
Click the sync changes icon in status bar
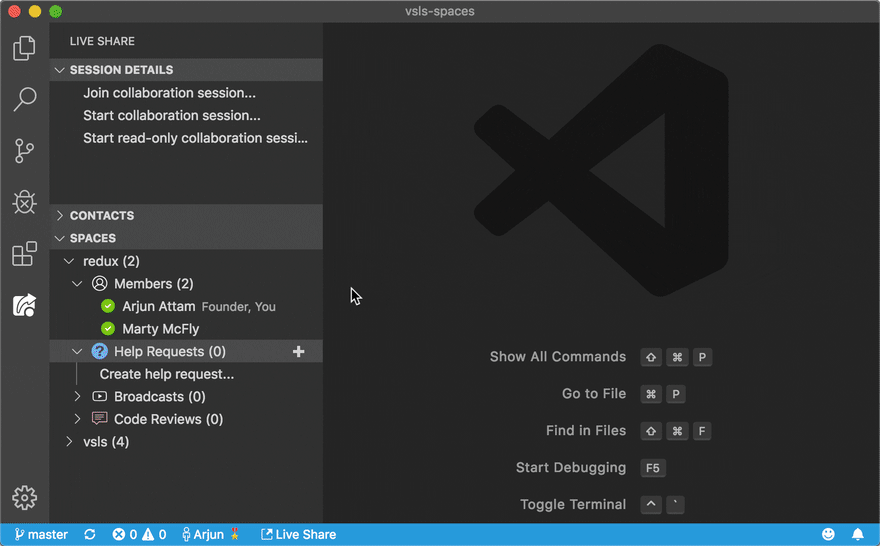[90, 535]
